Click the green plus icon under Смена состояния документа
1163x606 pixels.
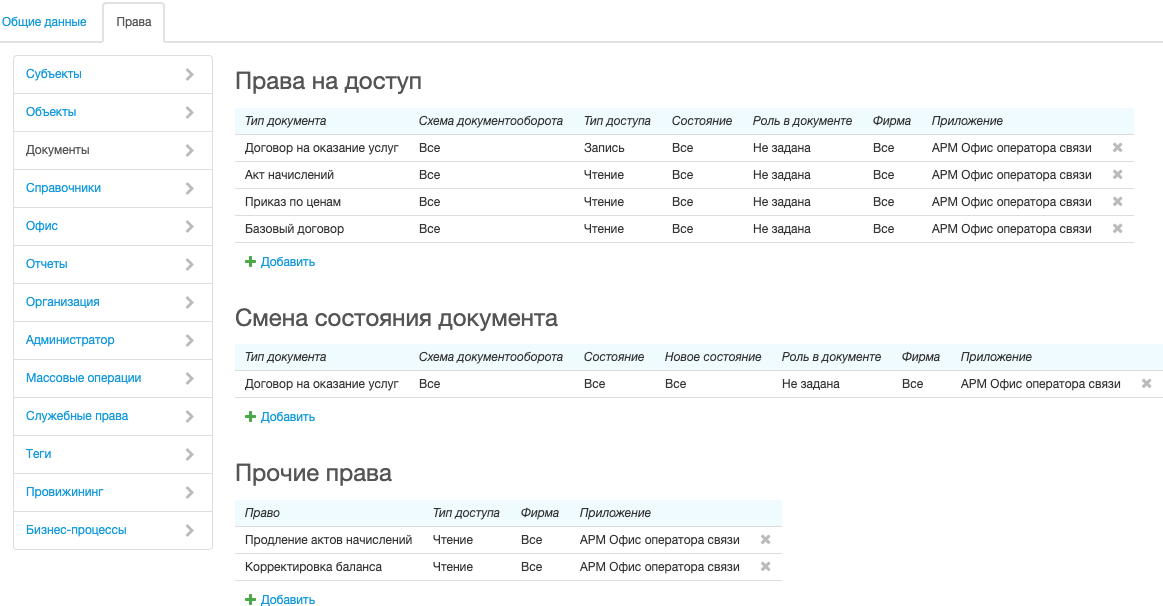point(250,417)
